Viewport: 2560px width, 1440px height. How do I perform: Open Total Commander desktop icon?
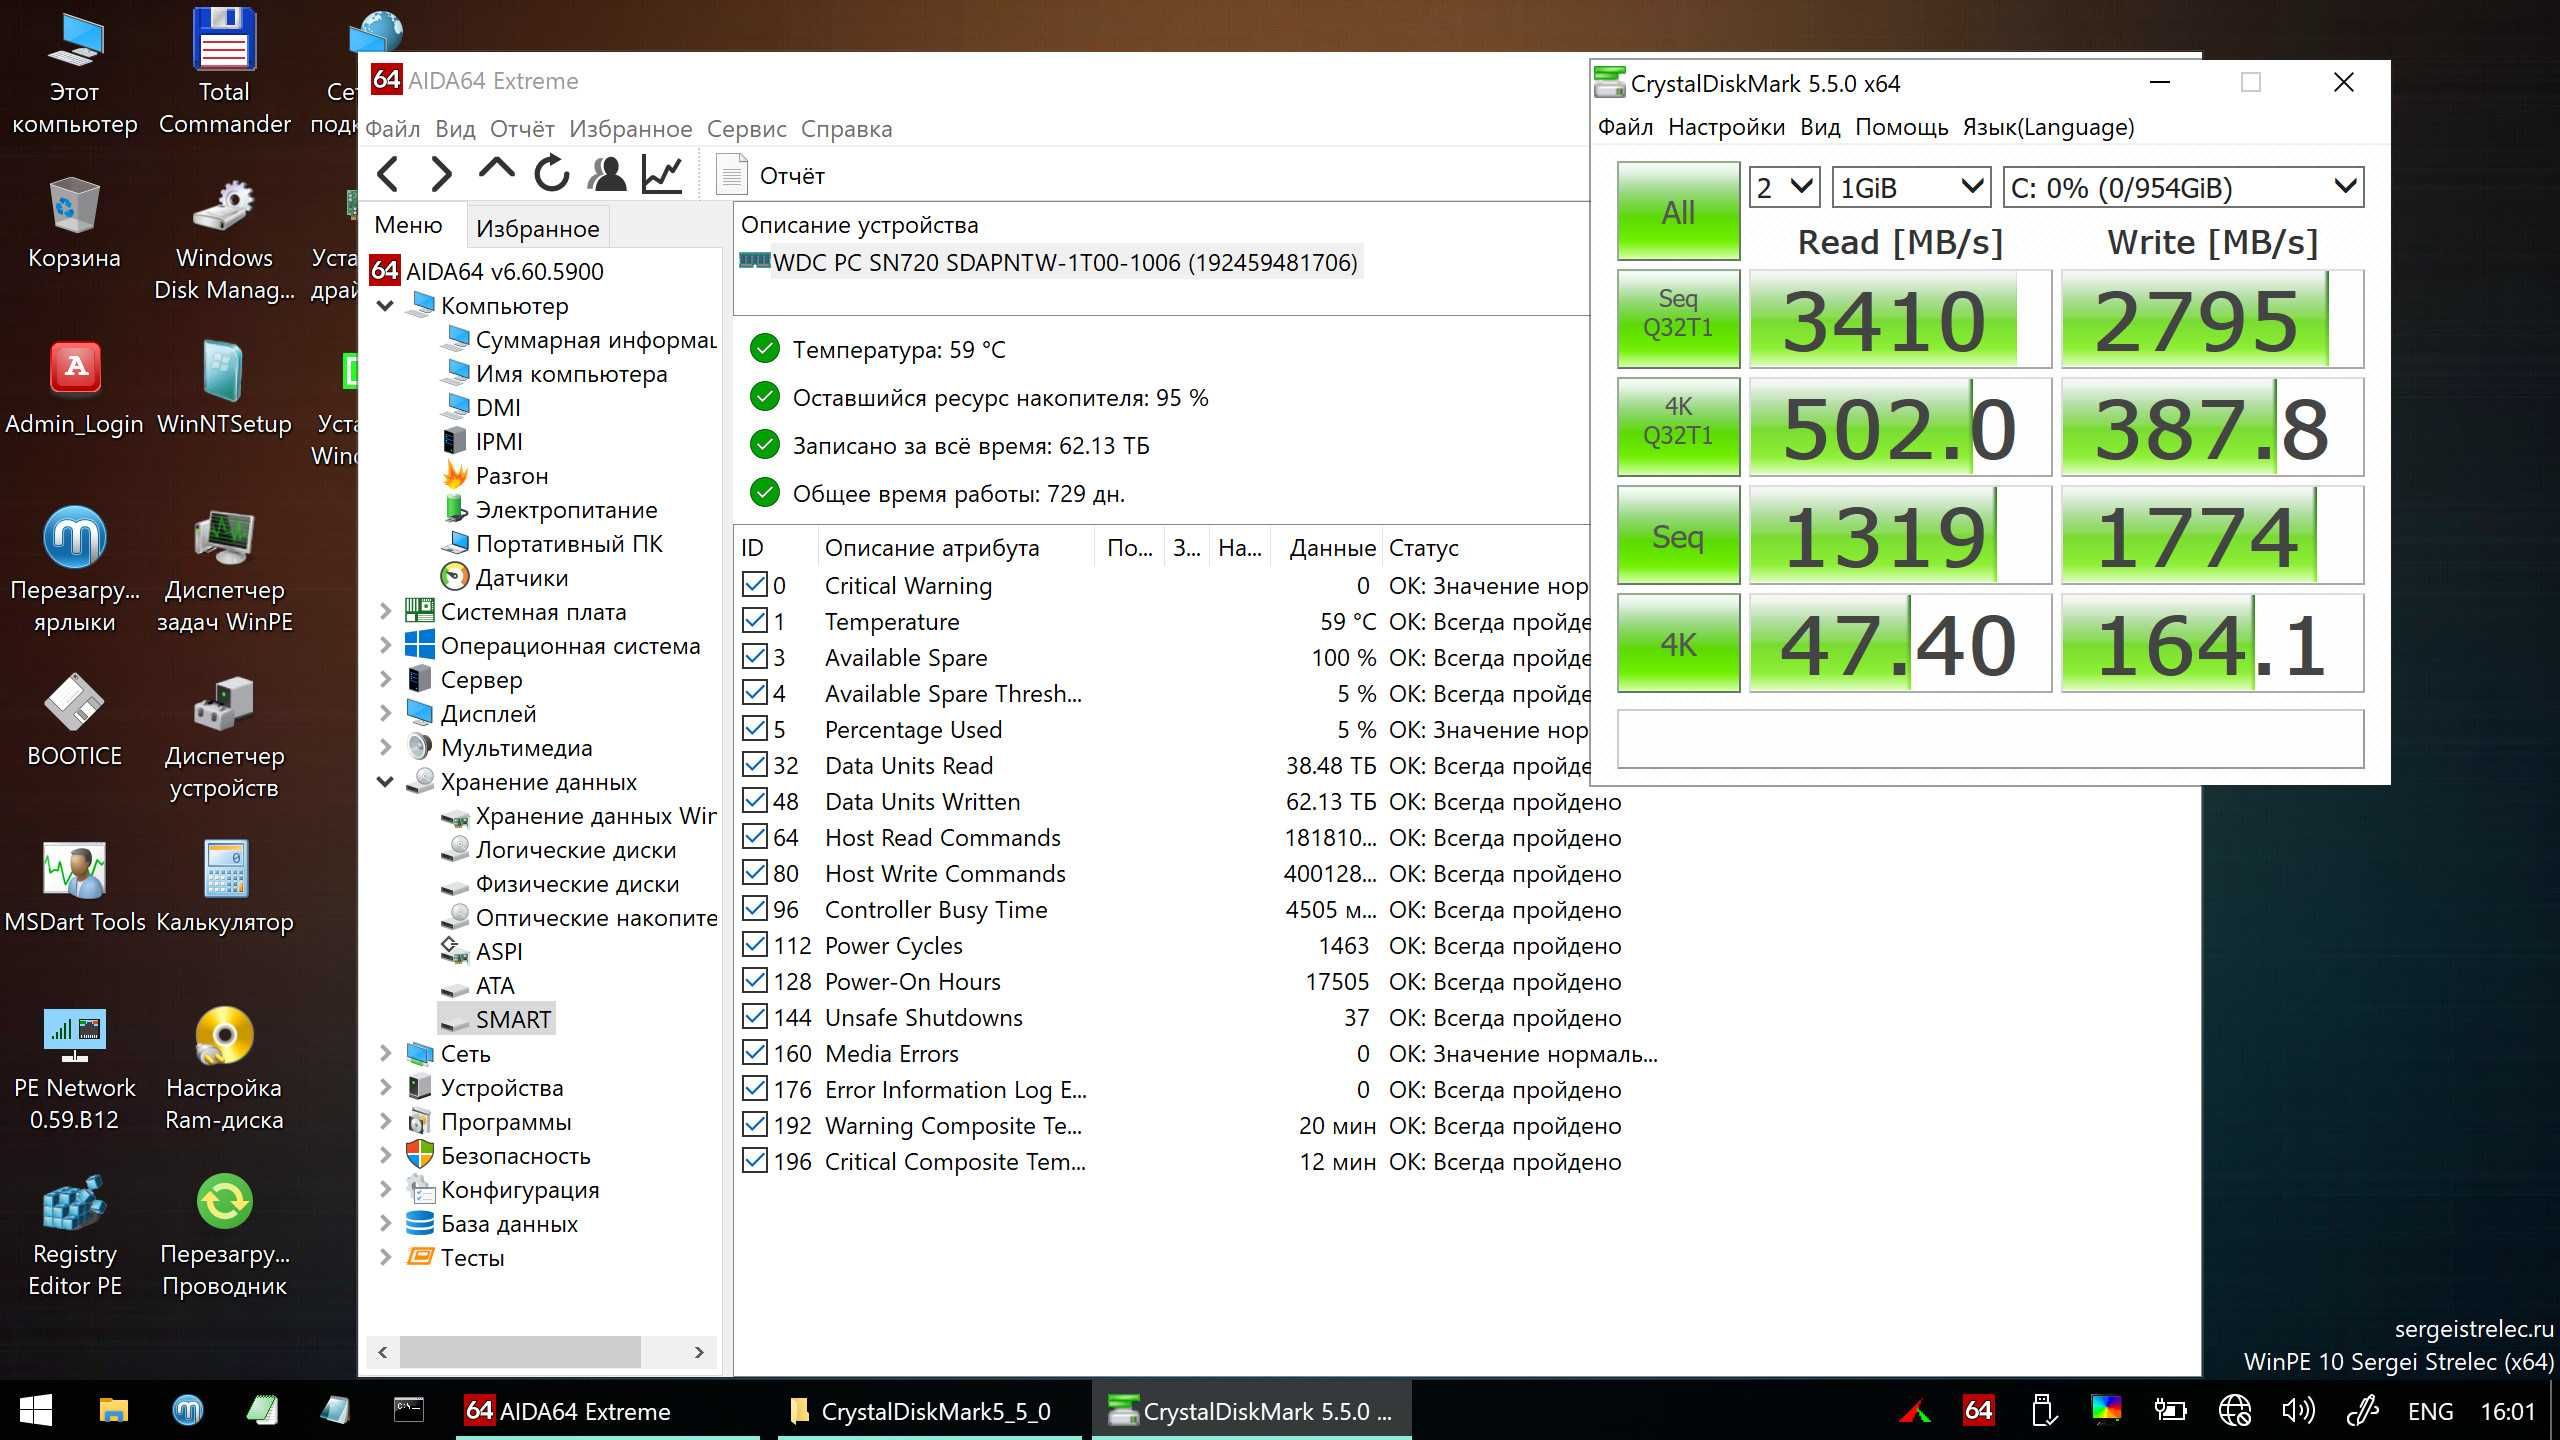(224, 72)
